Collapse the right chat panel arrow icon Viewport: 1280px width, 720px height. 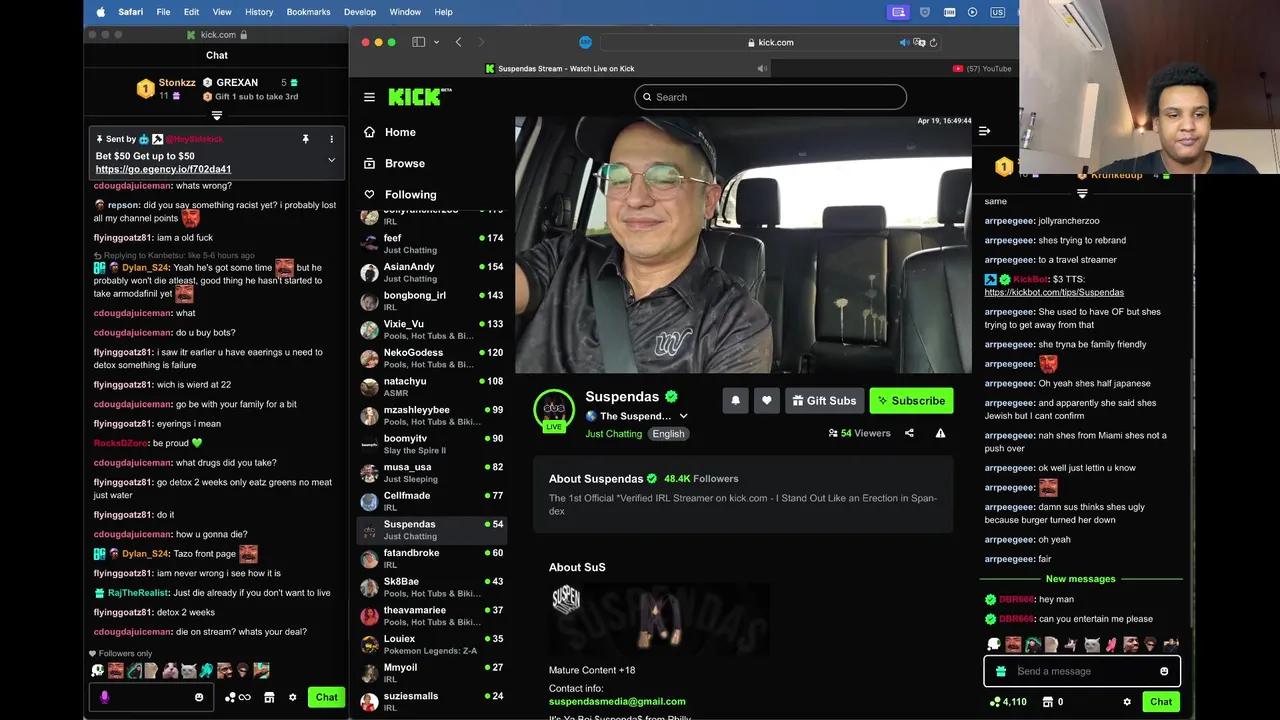pyautogui.click(x=984, y=131)
